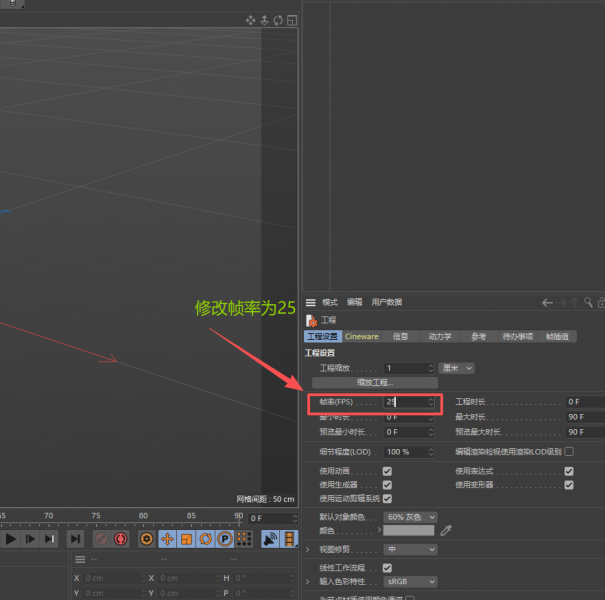Open the 60% 灰色 default color dropdown

pyautogui.click(x=410, y=517)
